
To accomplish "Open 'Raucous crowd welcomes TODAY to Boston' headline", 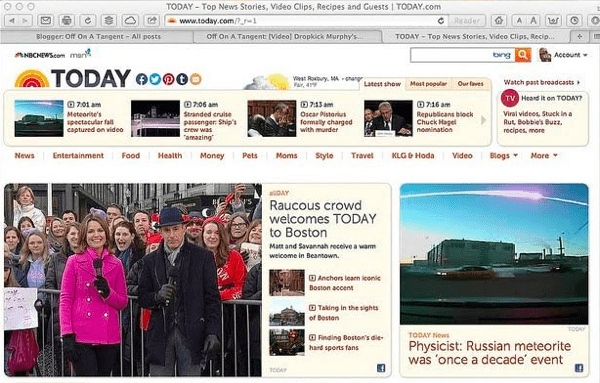I will click(x=323, y=219).
